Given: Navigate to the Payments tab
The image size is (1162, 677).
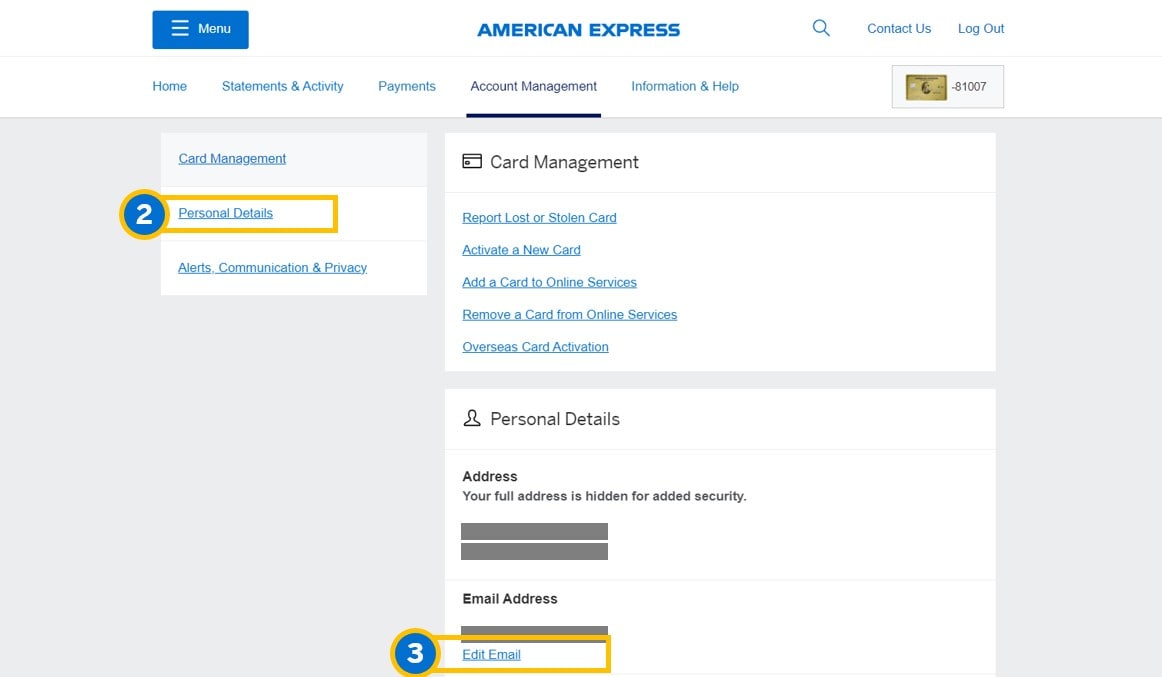Looking at the screenshot, I should pyautogui.click(x=406, y=86).
